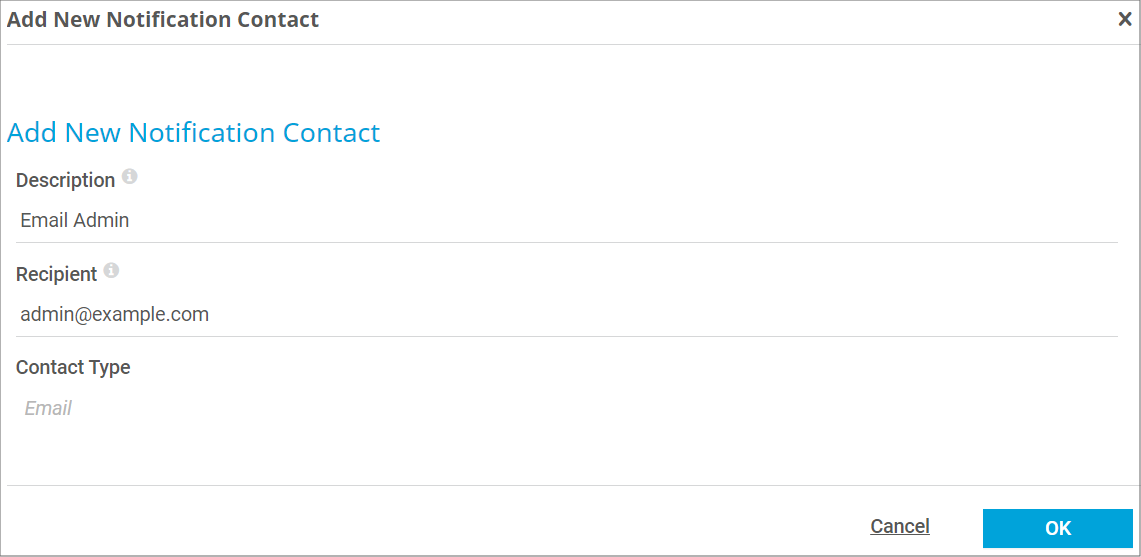Place cursor at end of admin@example.com
Screen dimensions: 1141x557
(x=210, y=315)
